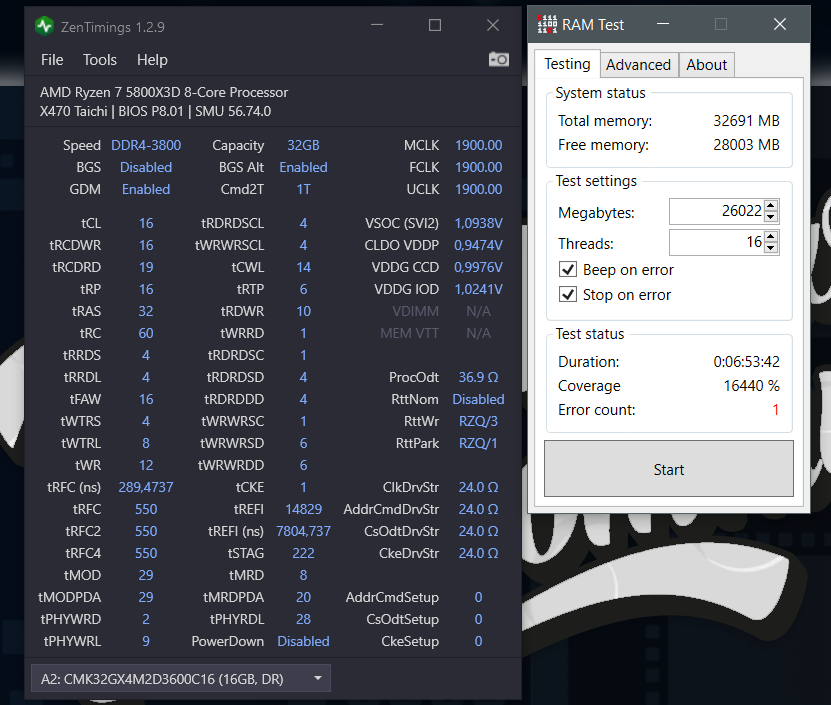
Task: Click the tRAS value 32
Action: [146, 311]
